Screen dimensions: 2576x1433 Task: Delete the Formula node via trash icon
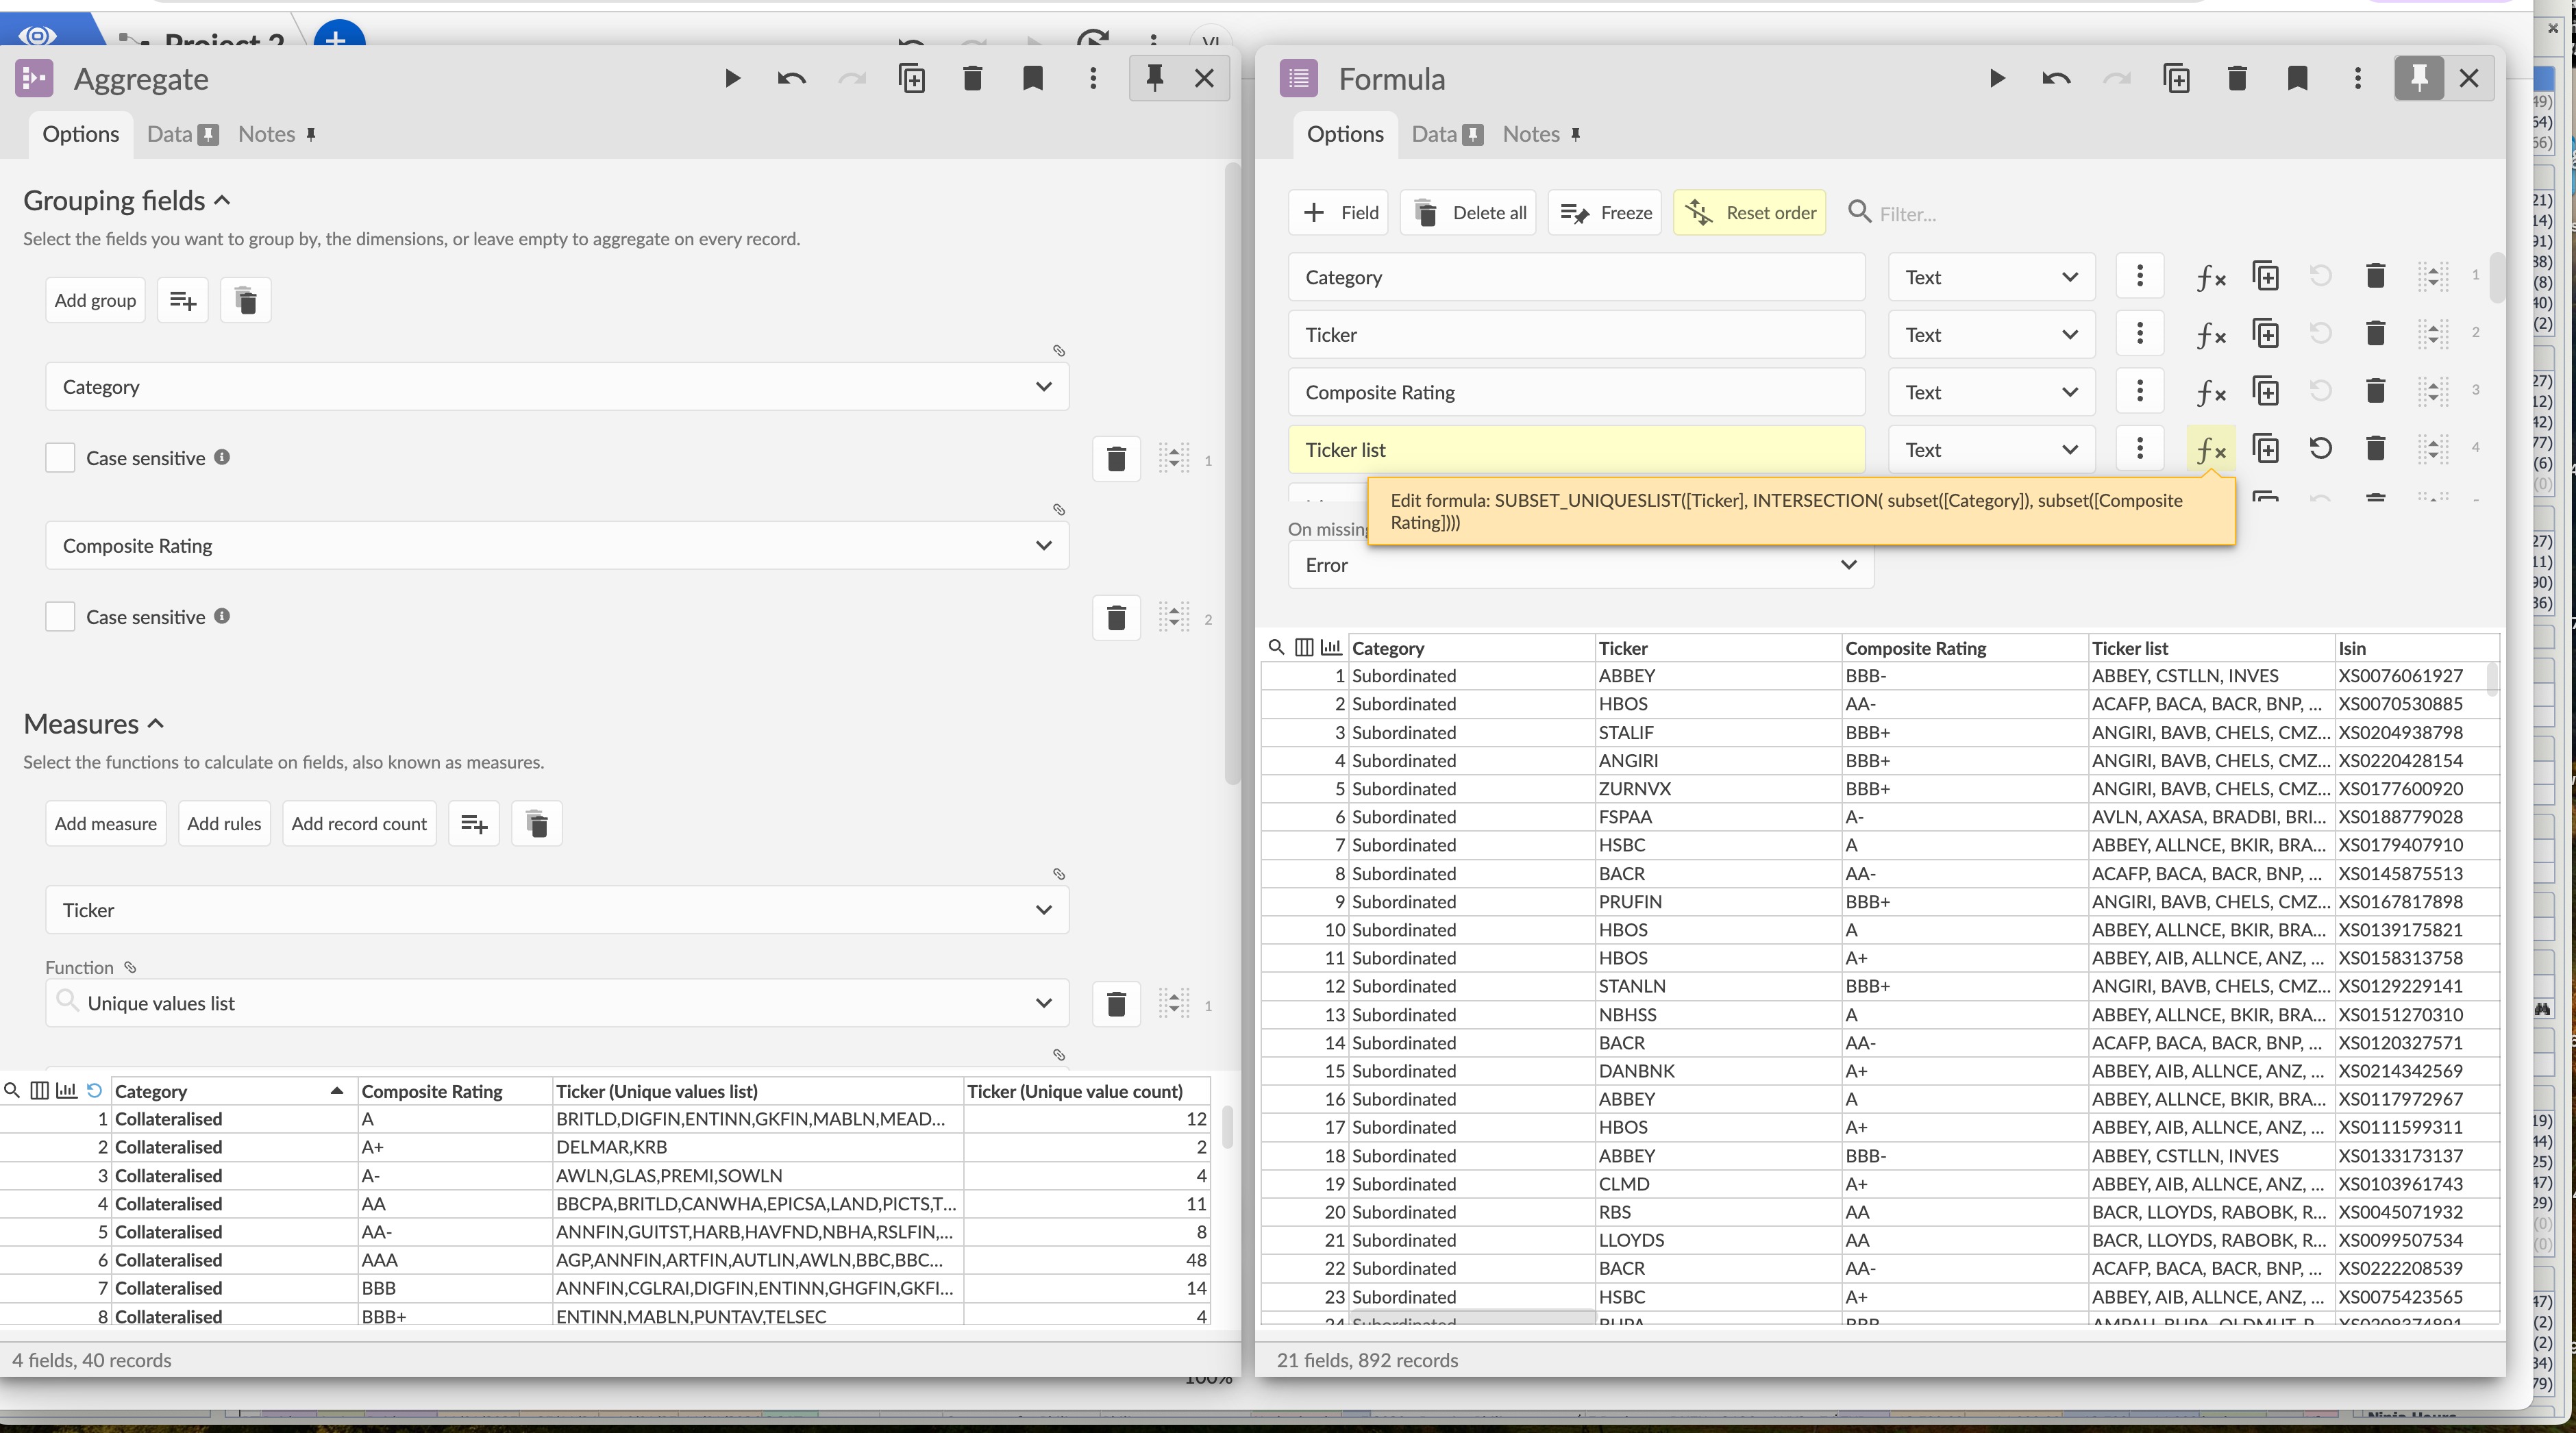click(2237, 78)
